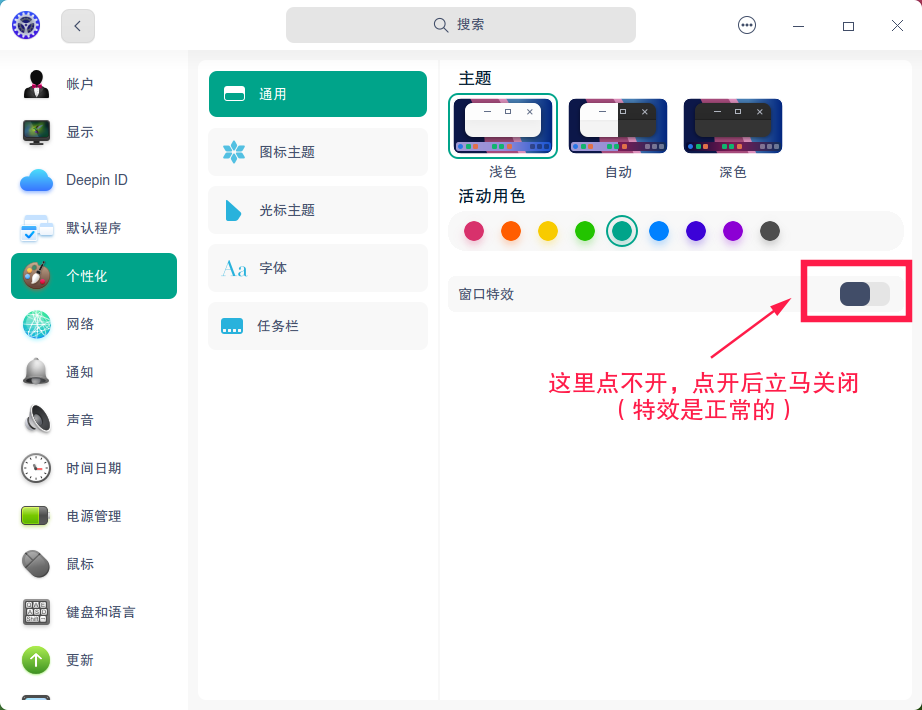Open the 时间日期 (Time) clock icon

(x=37, y=468)
